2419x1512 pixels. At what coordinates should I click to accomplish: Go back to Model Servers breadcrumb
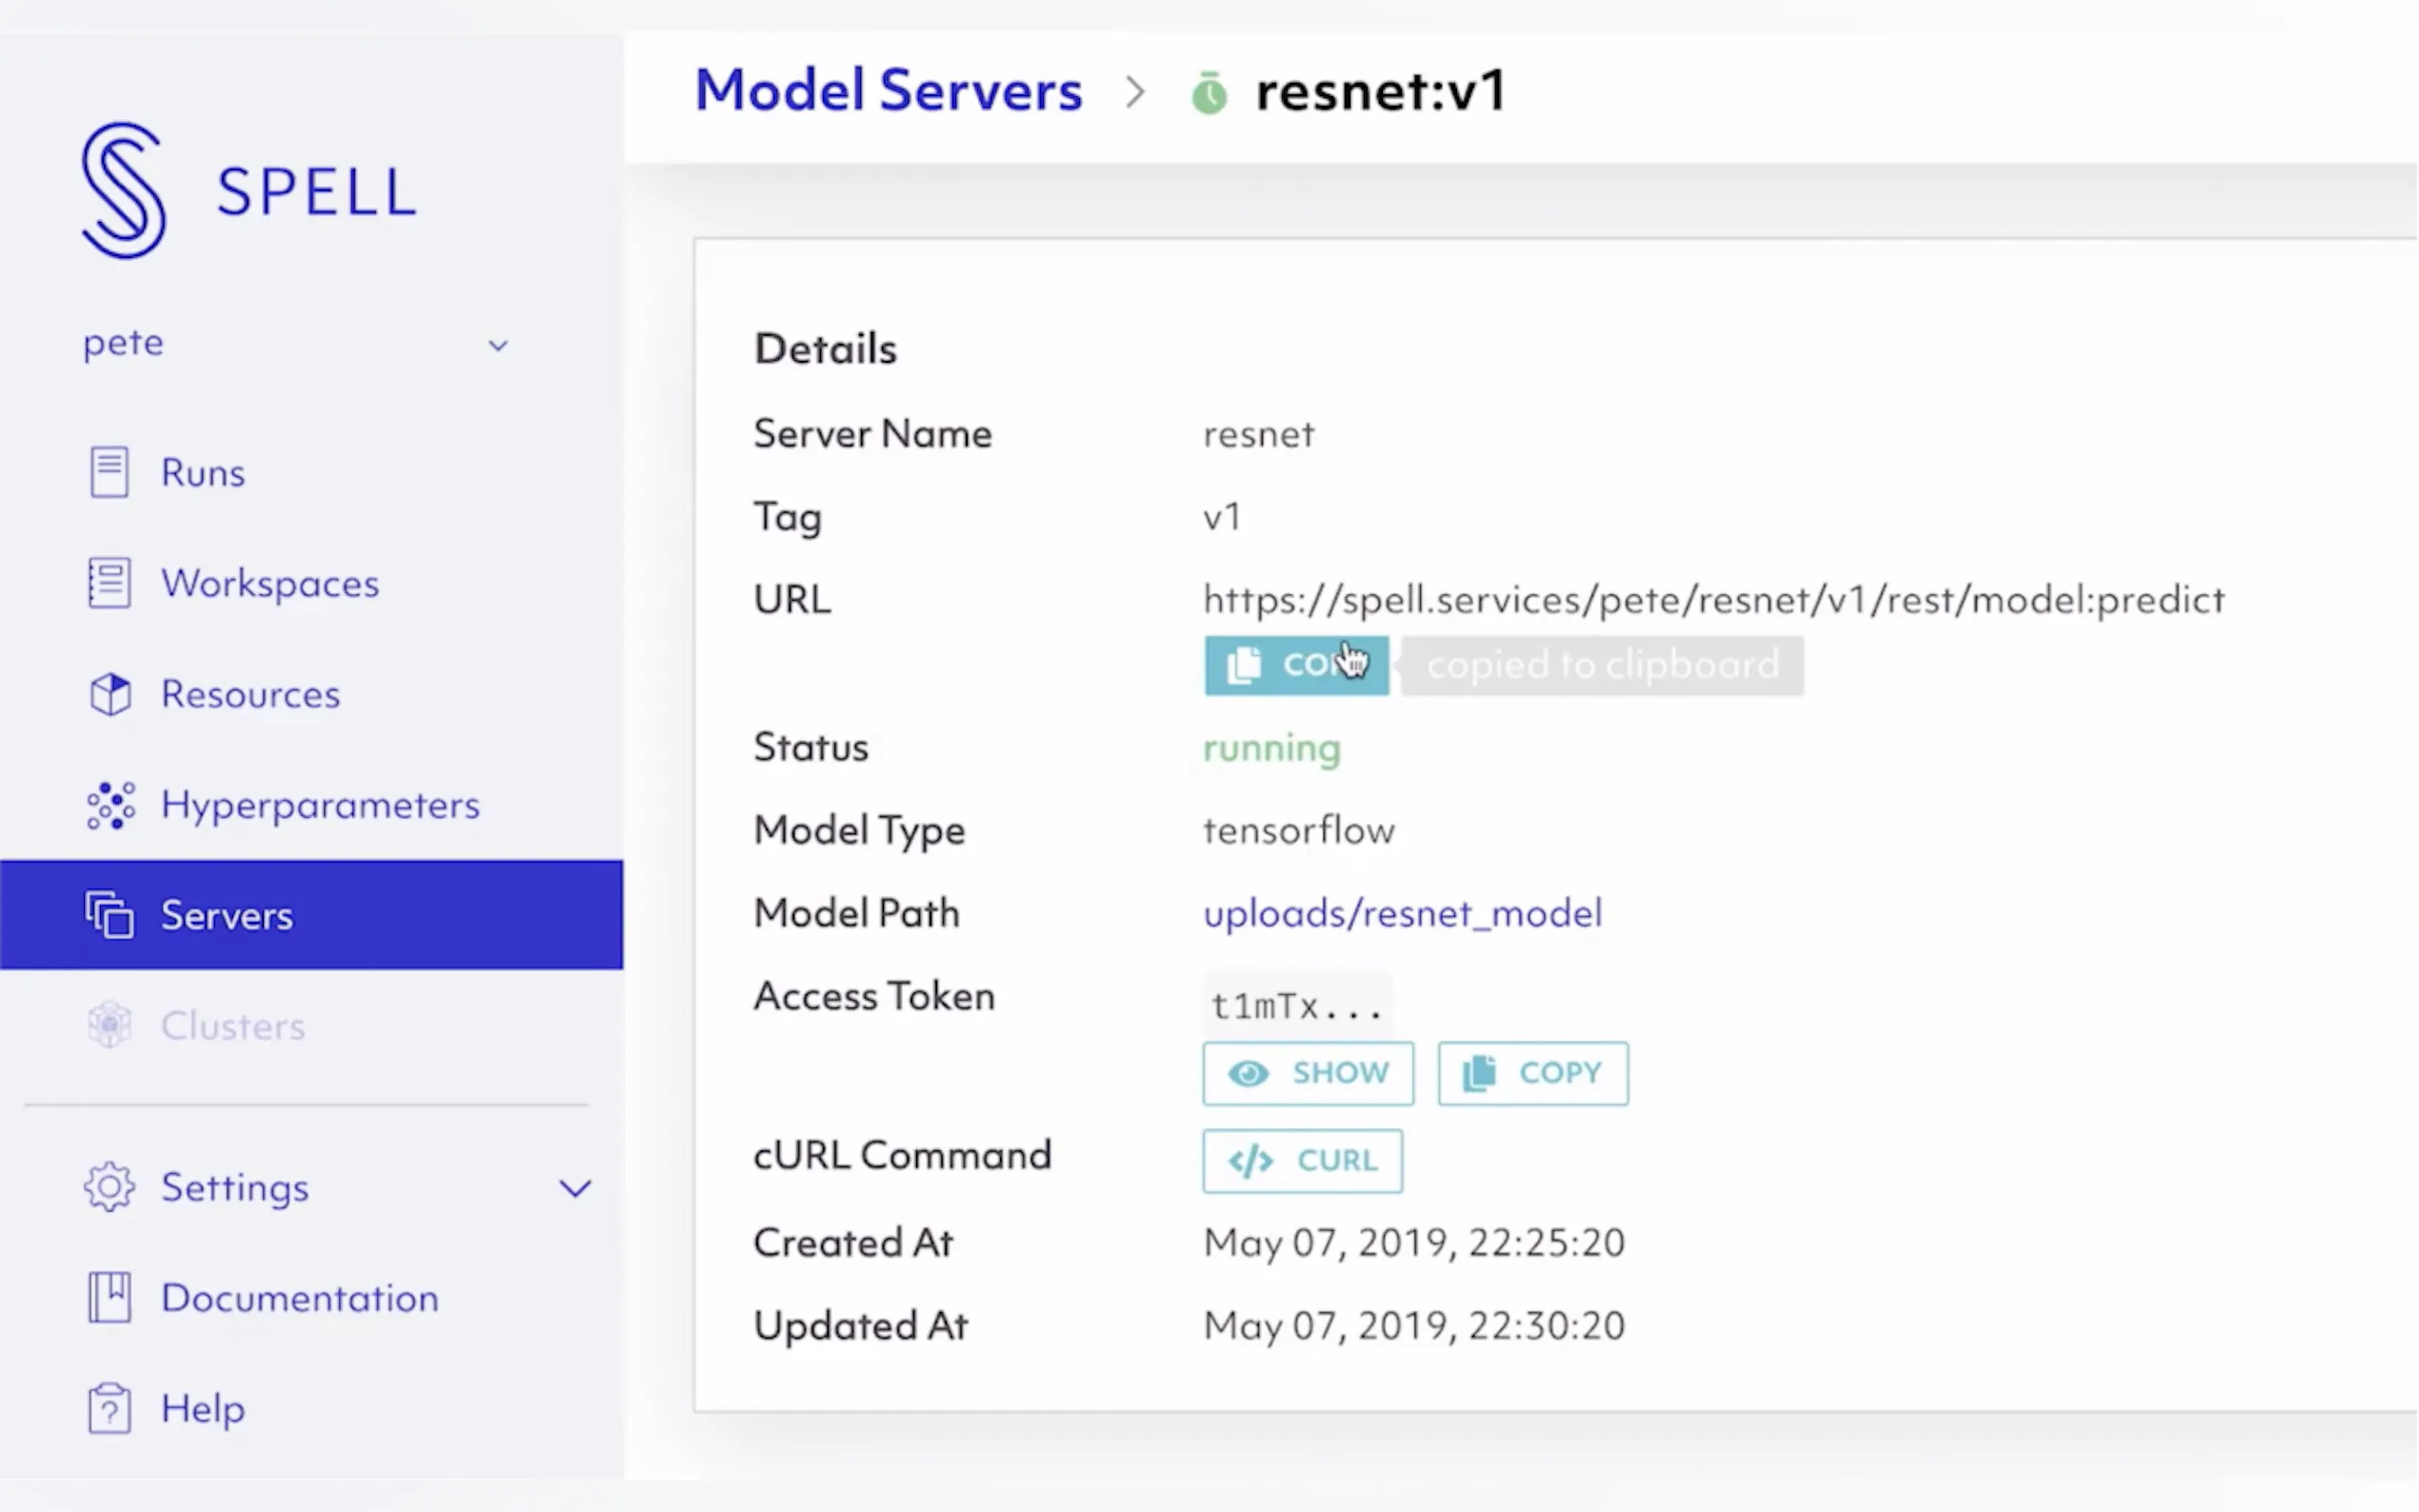888,91
